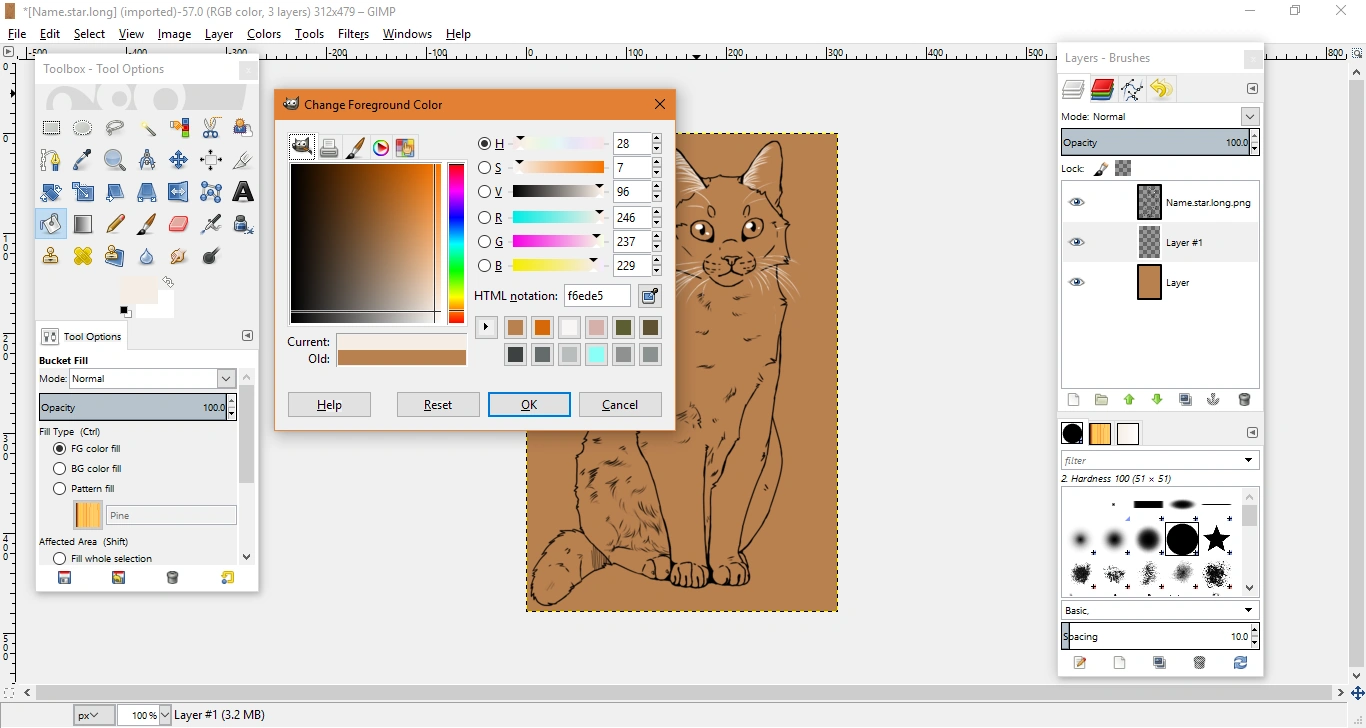Open the Basic brush preset dropdown

pos(1249,611)
